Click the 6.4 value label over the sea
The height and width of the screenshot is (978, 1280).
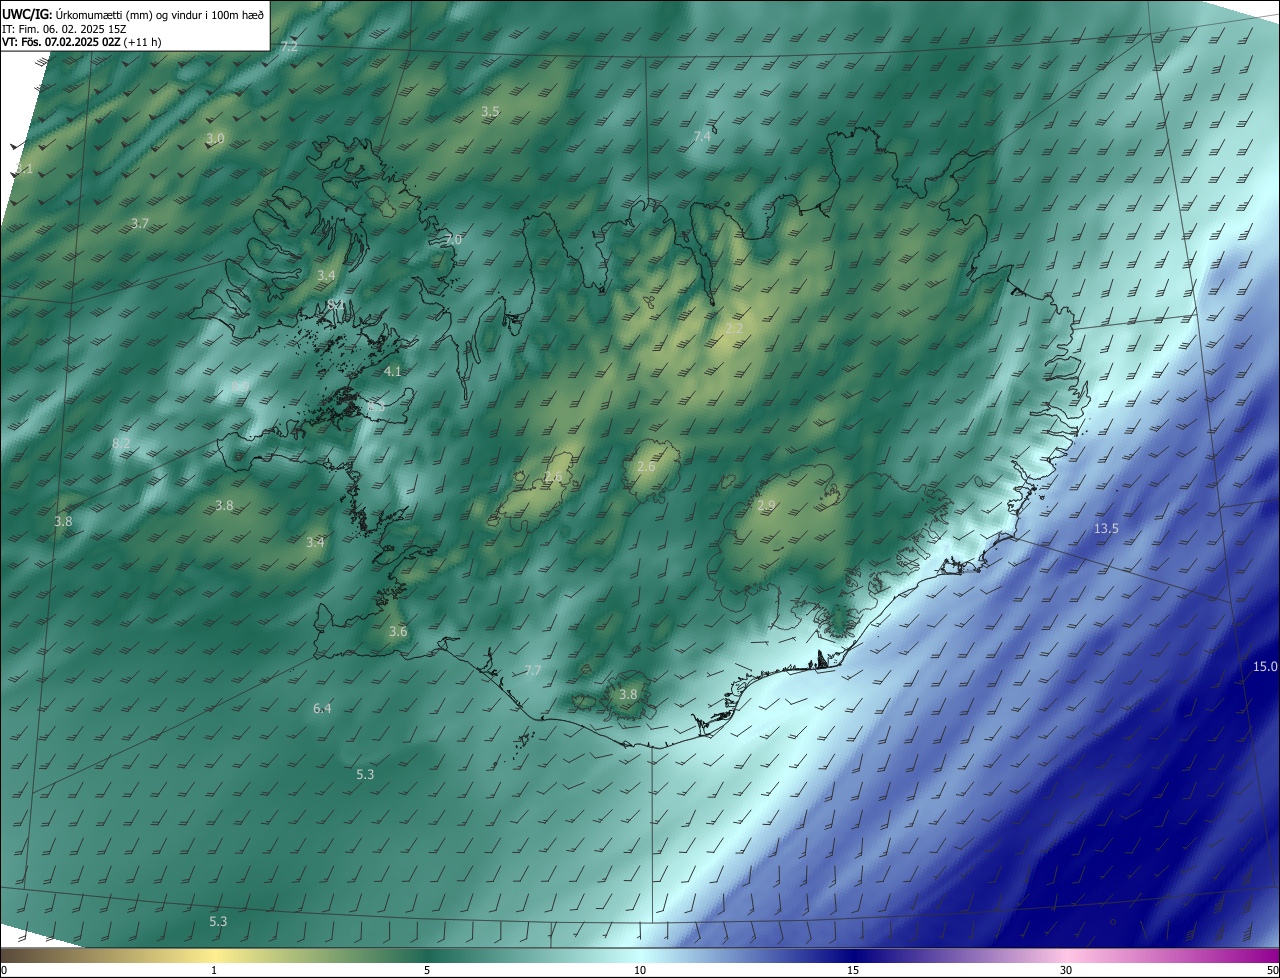322,708
